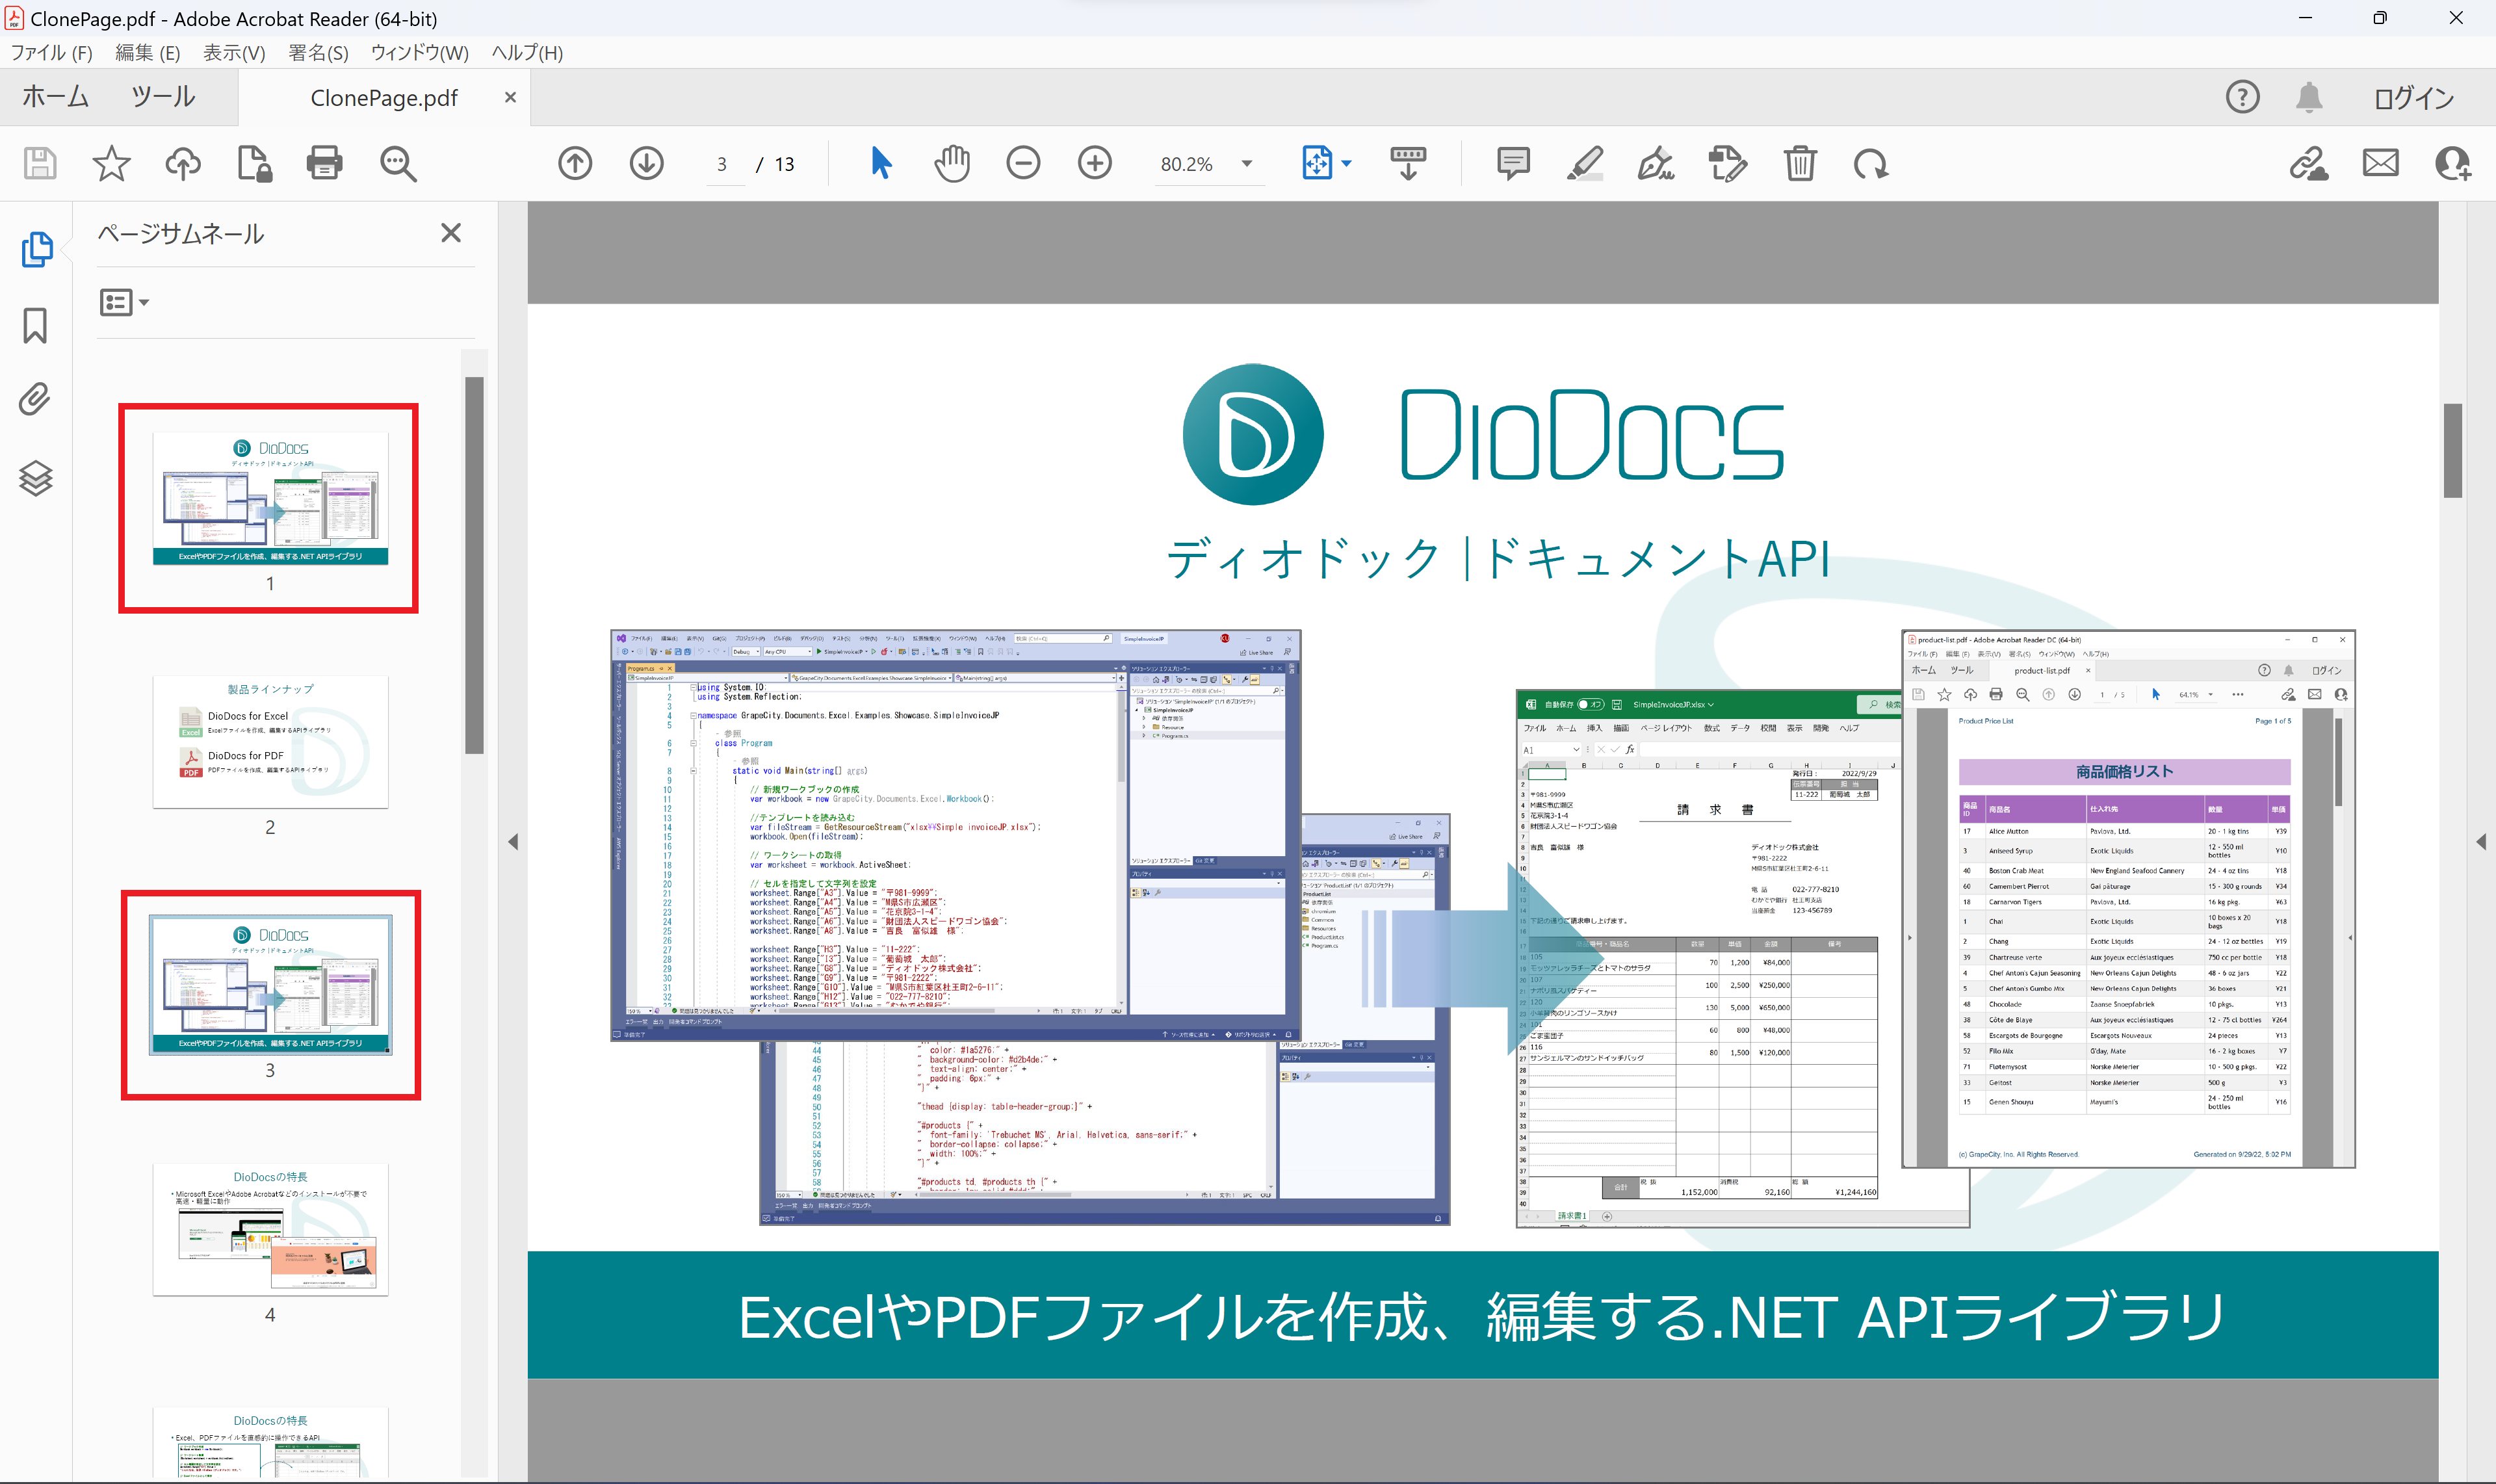Open the Help question mark icon
The height and width of the screenshot is (1484, 2496).
(x=2243, y=97)
